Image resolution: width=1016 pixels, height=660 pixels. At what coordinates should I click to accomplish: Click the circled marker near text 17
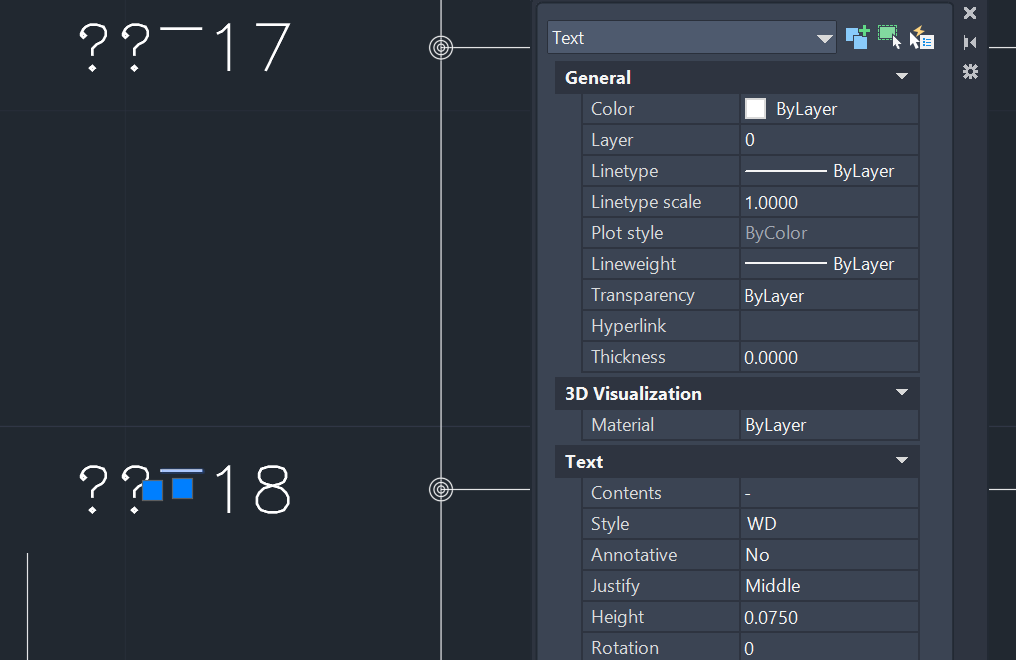click(441, 46)
